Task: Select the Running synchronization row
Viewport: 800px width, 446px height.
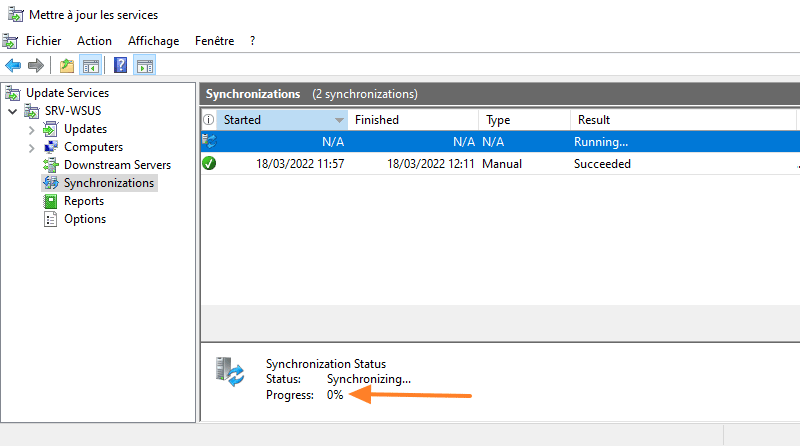Action: [x=500, y=142]
